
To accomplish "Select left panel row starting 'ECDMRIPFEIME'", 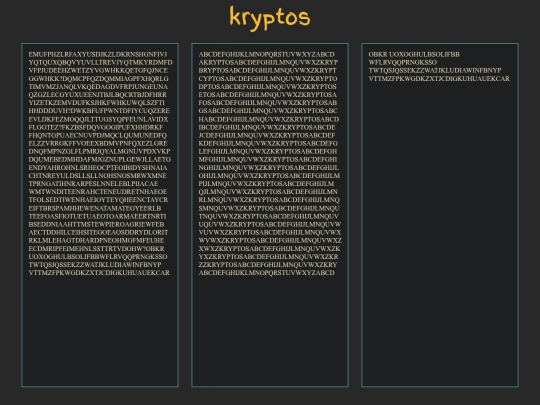I will point(96,249).
